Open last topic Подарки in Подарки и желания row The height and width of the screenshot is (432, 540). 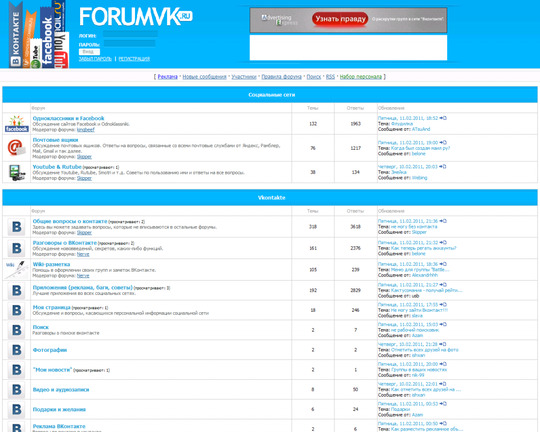[400, 410]
